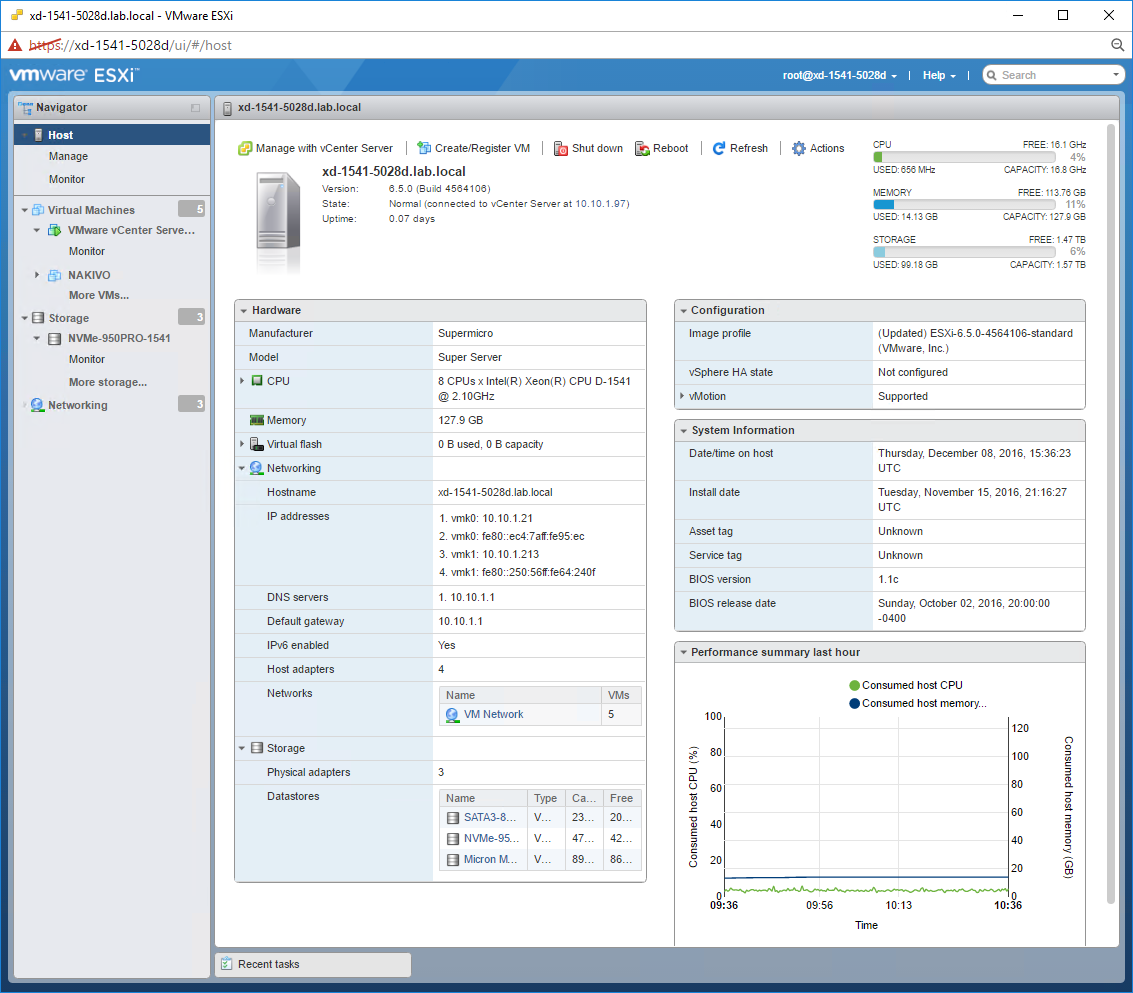Collapse the Storage tree in Navigator
The image size is (1133, 993).
(25, 318)
